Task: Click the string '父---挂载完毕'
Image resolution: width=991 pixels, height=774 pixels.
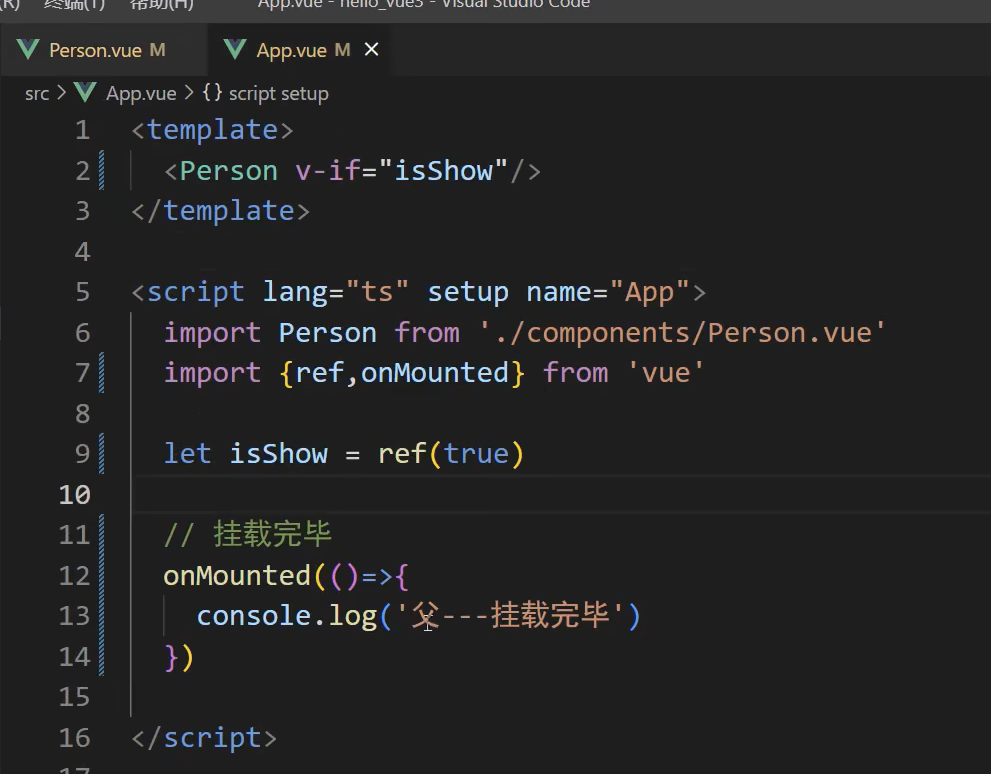Action: click(x=510, y=615)
